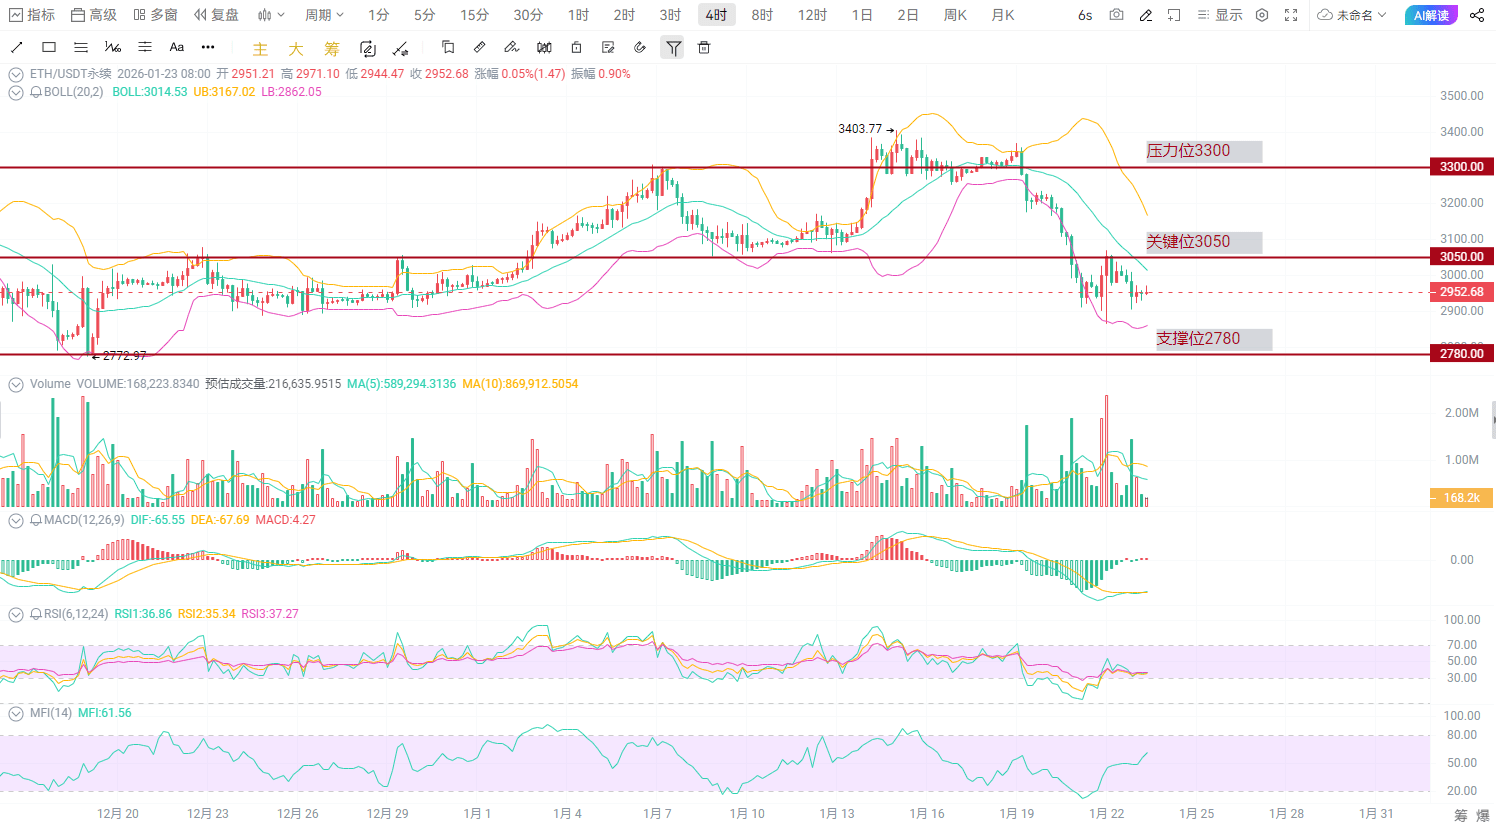
Task: Switch to the 30分 timeframe
Action: tap(528, 15)
